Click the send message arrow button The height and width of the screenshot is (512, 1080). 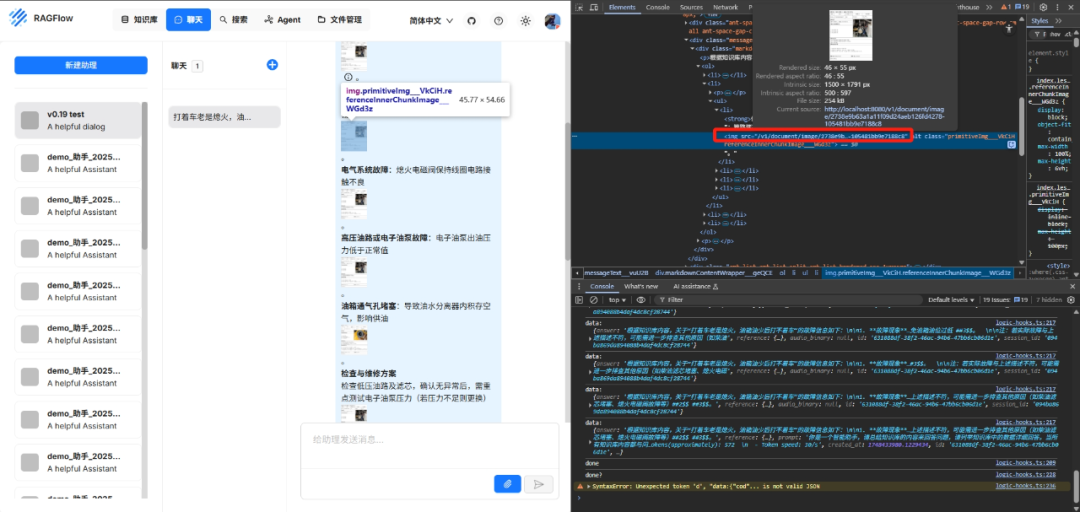click(539, 484)
